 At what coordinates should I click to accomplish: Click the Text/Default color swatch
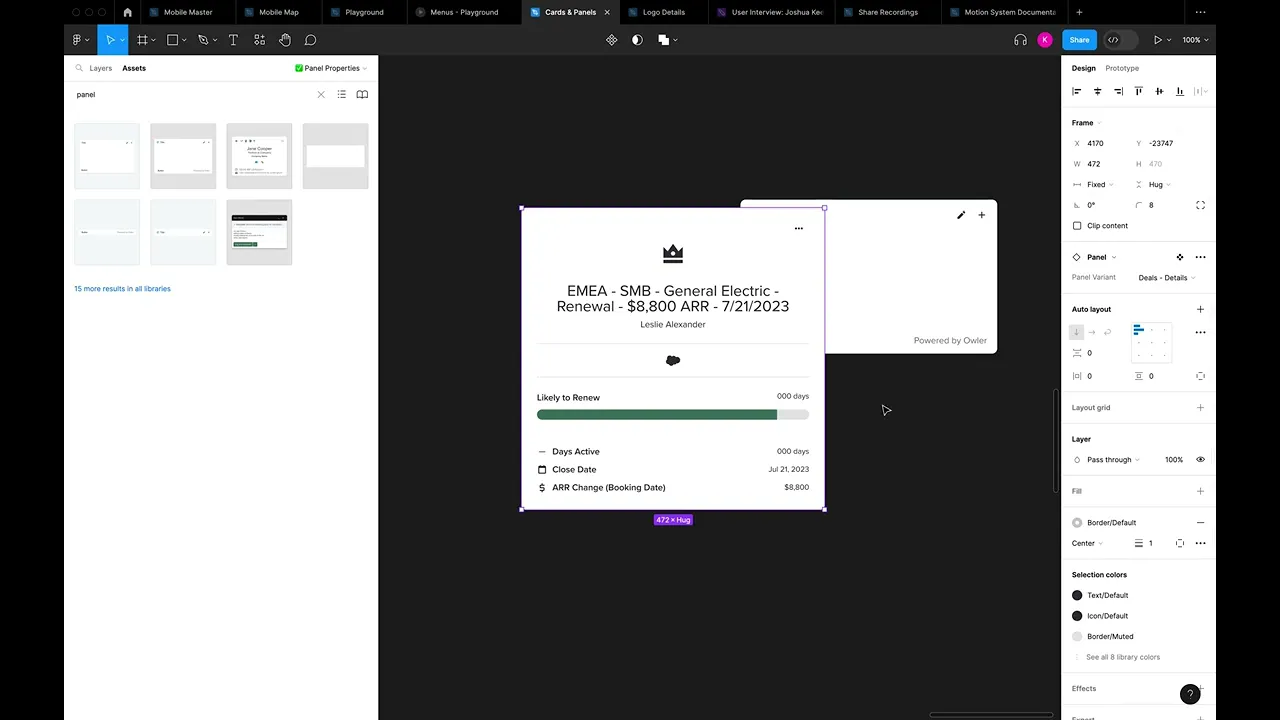pyautogui.click(x=1077, y=595)
